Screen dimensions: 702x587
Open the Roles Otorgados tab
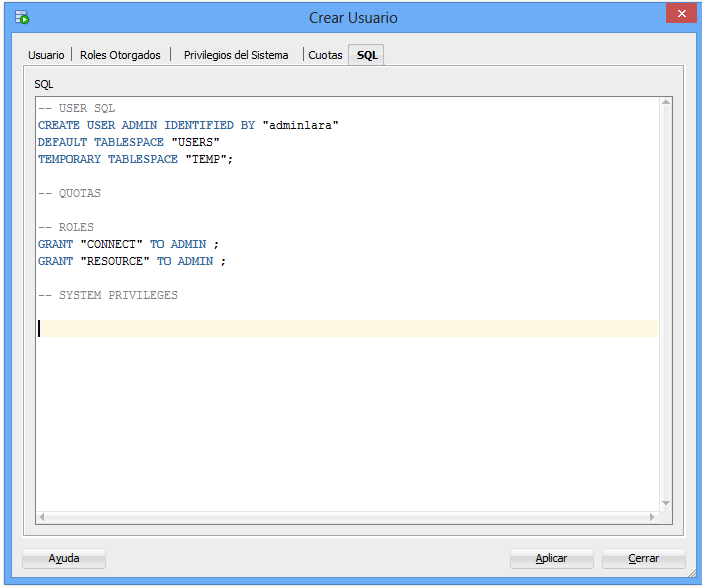click(x=120, y=55)
